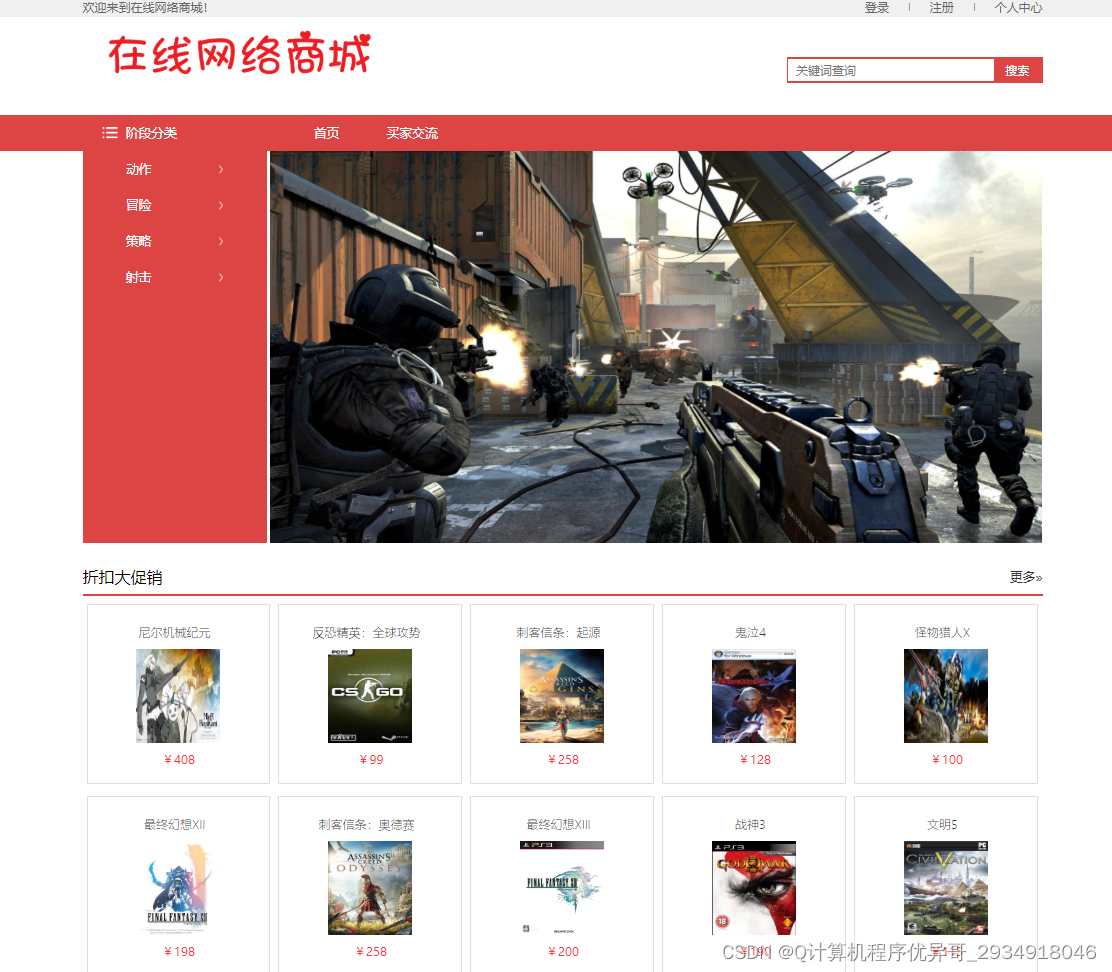
Task: Click the 战神3 product title
Action: click(750, 825)
